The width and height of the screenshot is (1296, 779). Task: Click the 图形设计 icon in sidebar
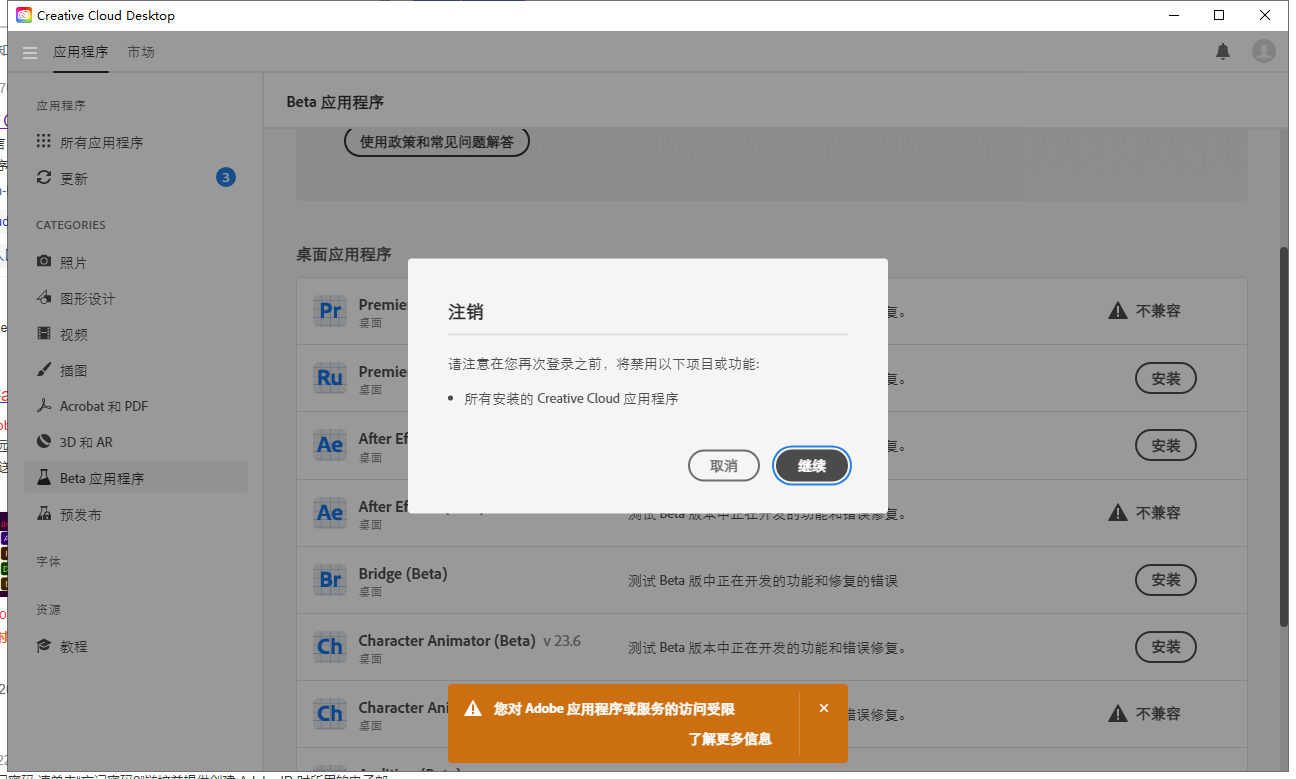pos(44,298)
